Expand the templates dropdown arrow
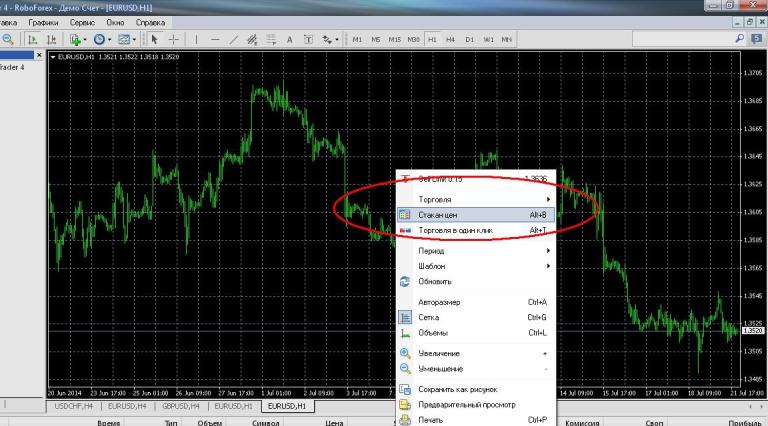 tap(134, 39)
